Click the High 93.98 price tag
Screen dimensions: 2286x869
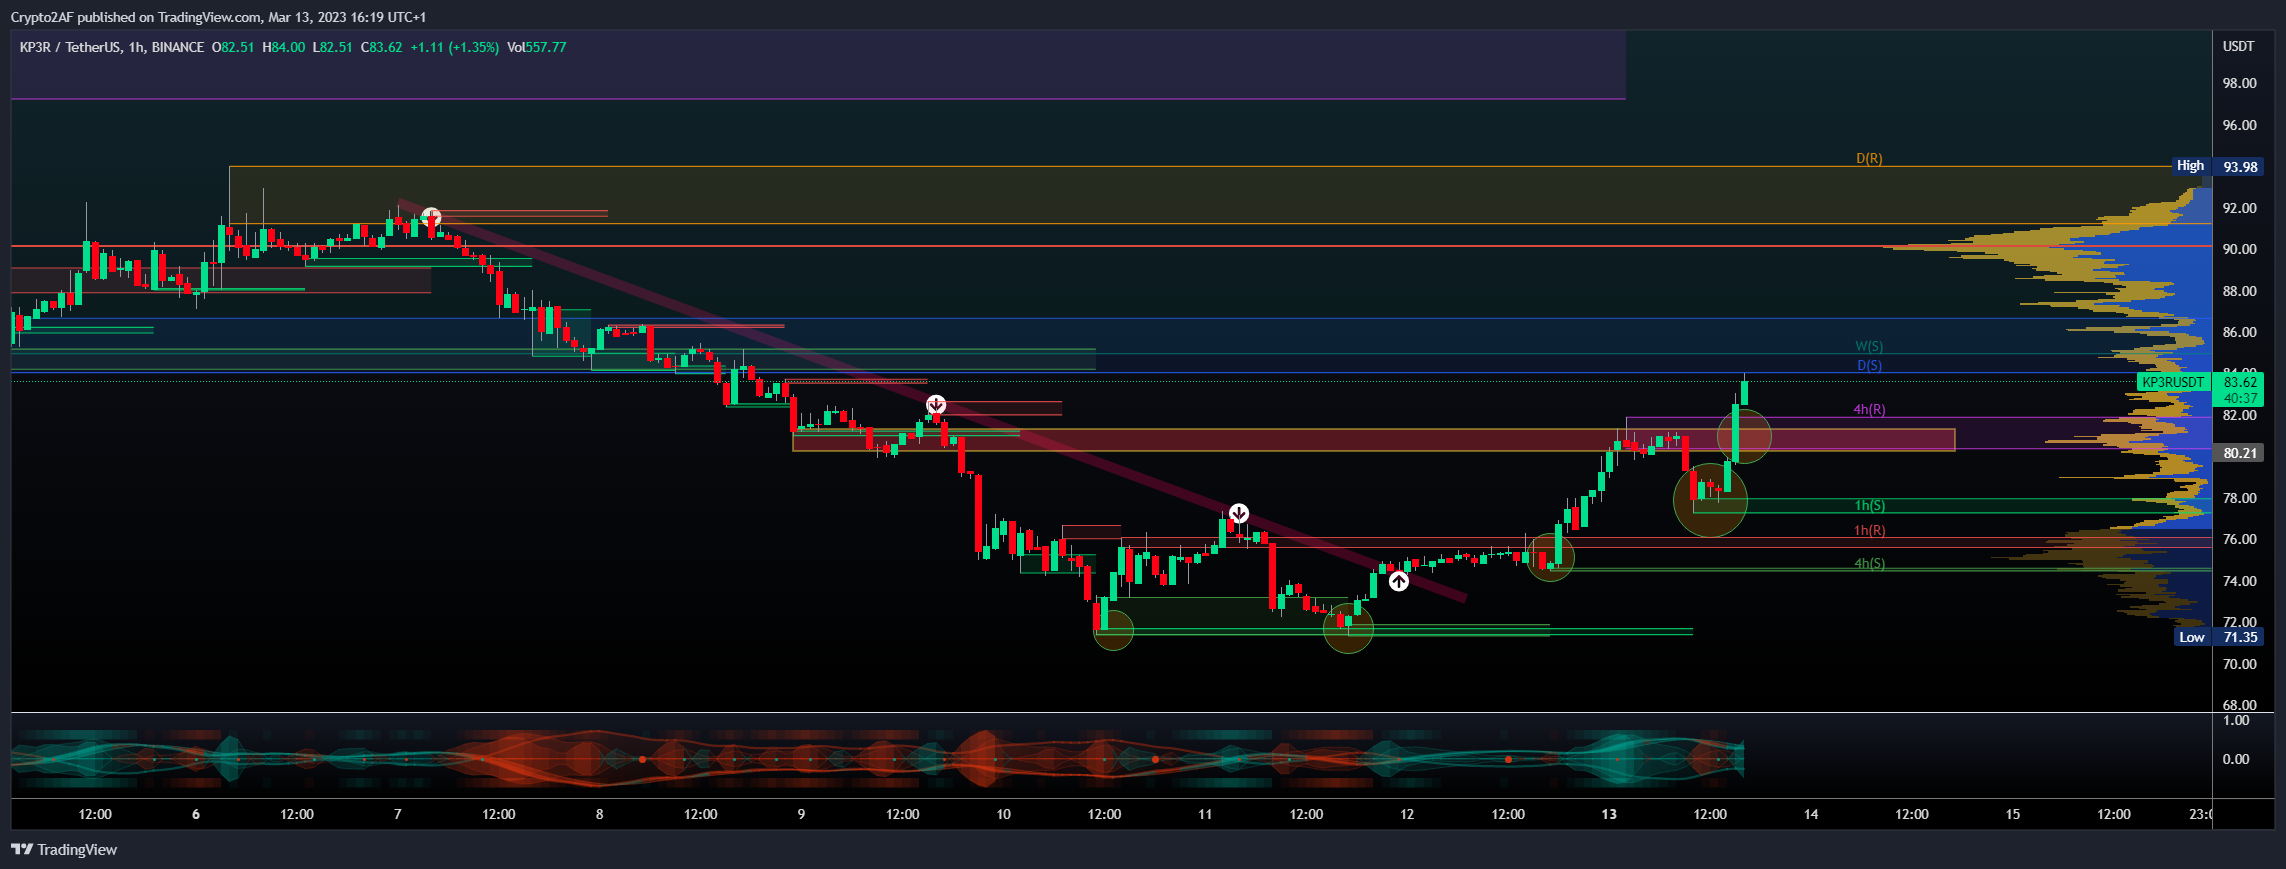(2218, 166)
